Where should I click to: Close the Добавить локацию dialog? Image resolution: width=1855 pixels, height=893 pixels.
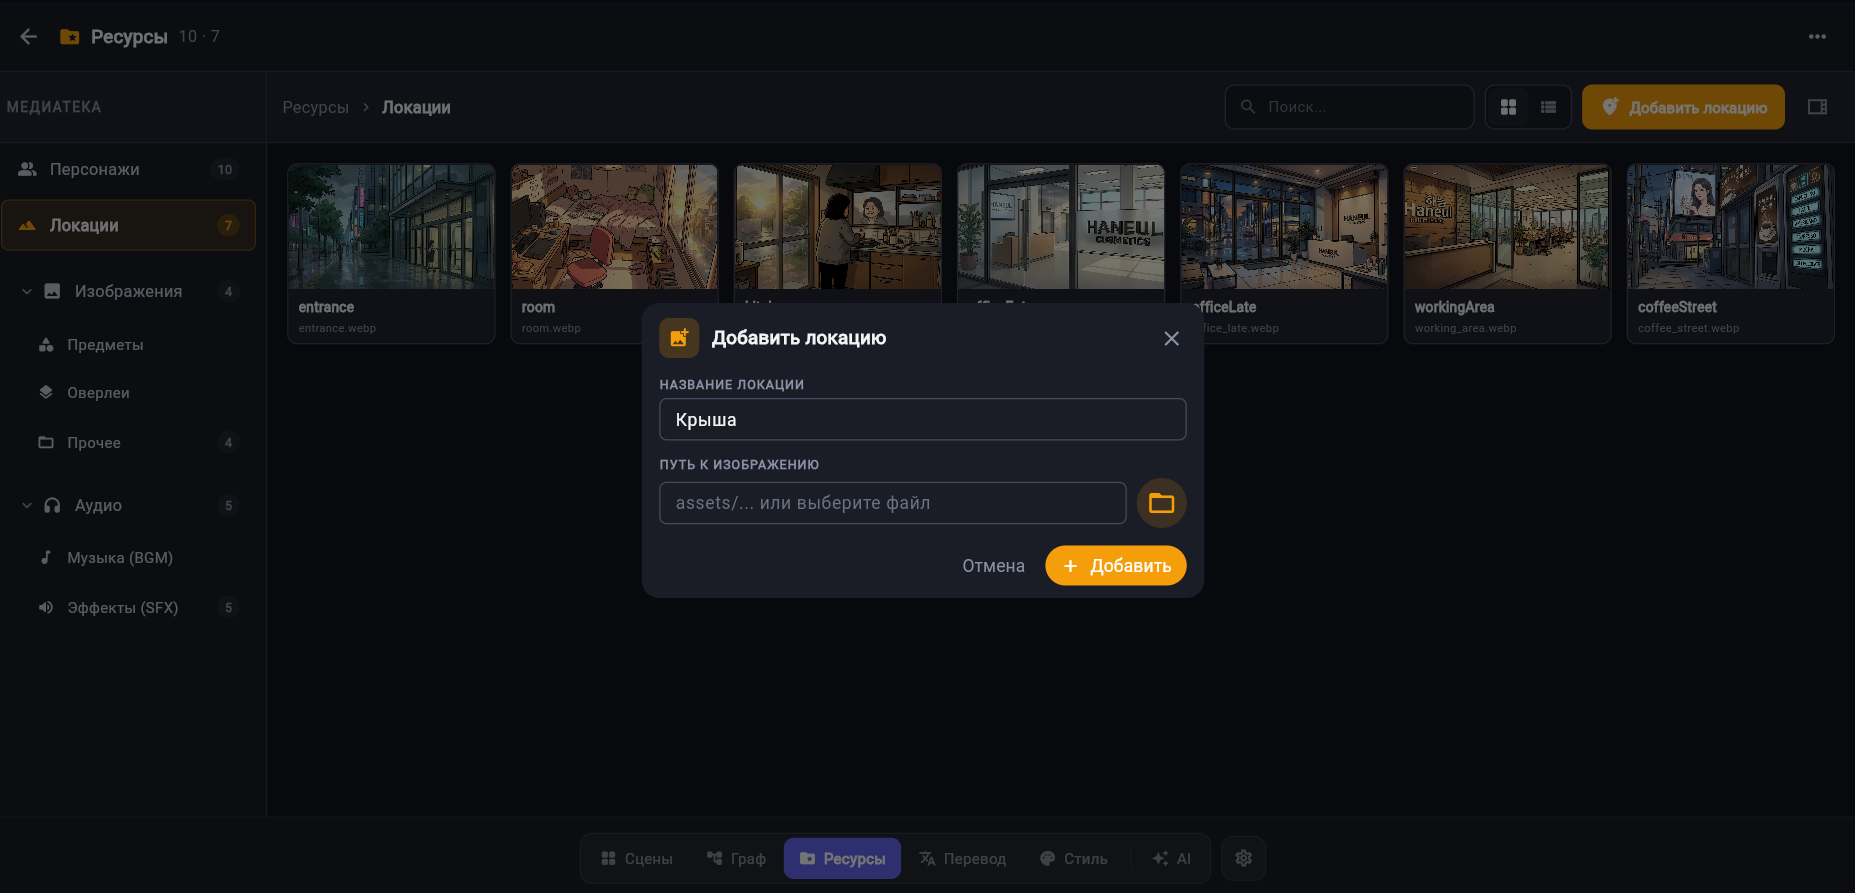click(x=1171, y=339)
